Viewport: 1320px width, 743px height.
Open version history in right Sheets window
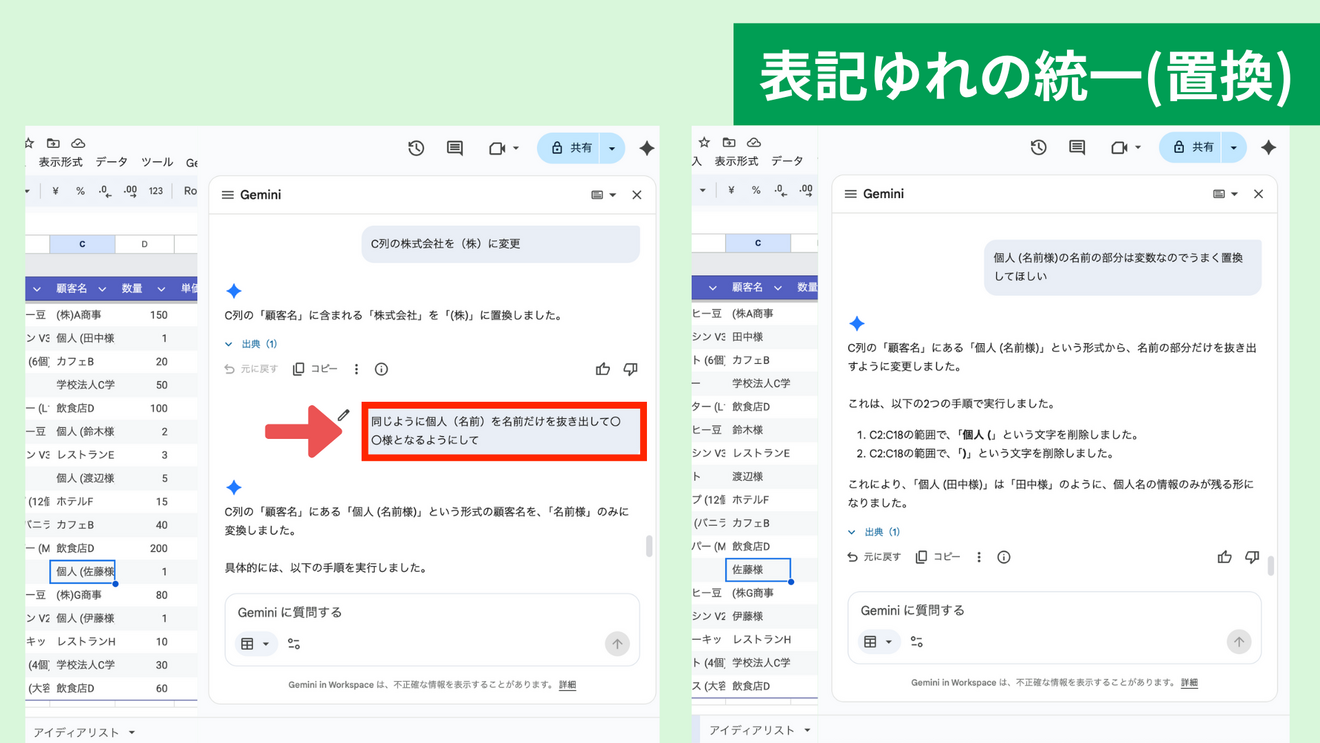[1039, 148]
